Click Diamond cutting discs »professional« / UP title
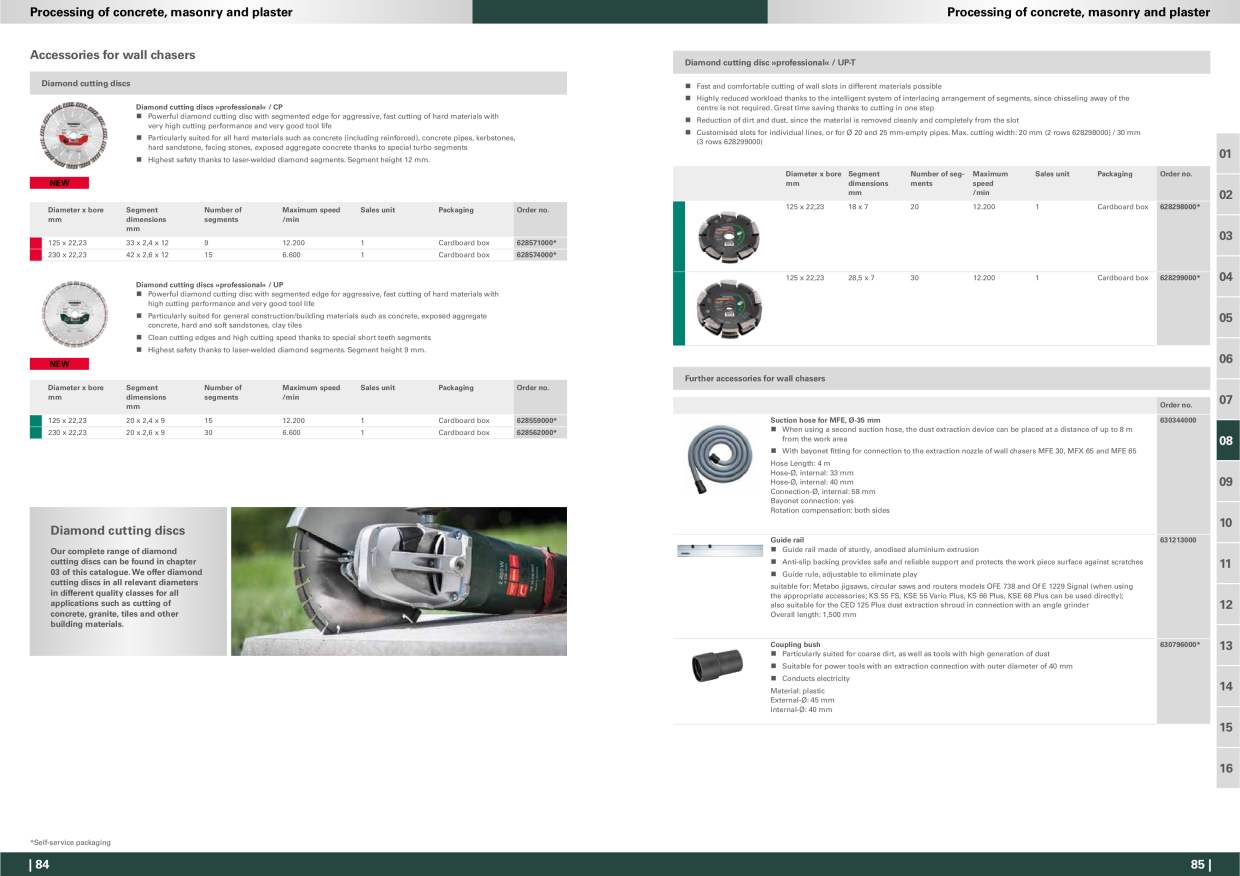This screenshot has height=876, width=1240. [209, 285]
